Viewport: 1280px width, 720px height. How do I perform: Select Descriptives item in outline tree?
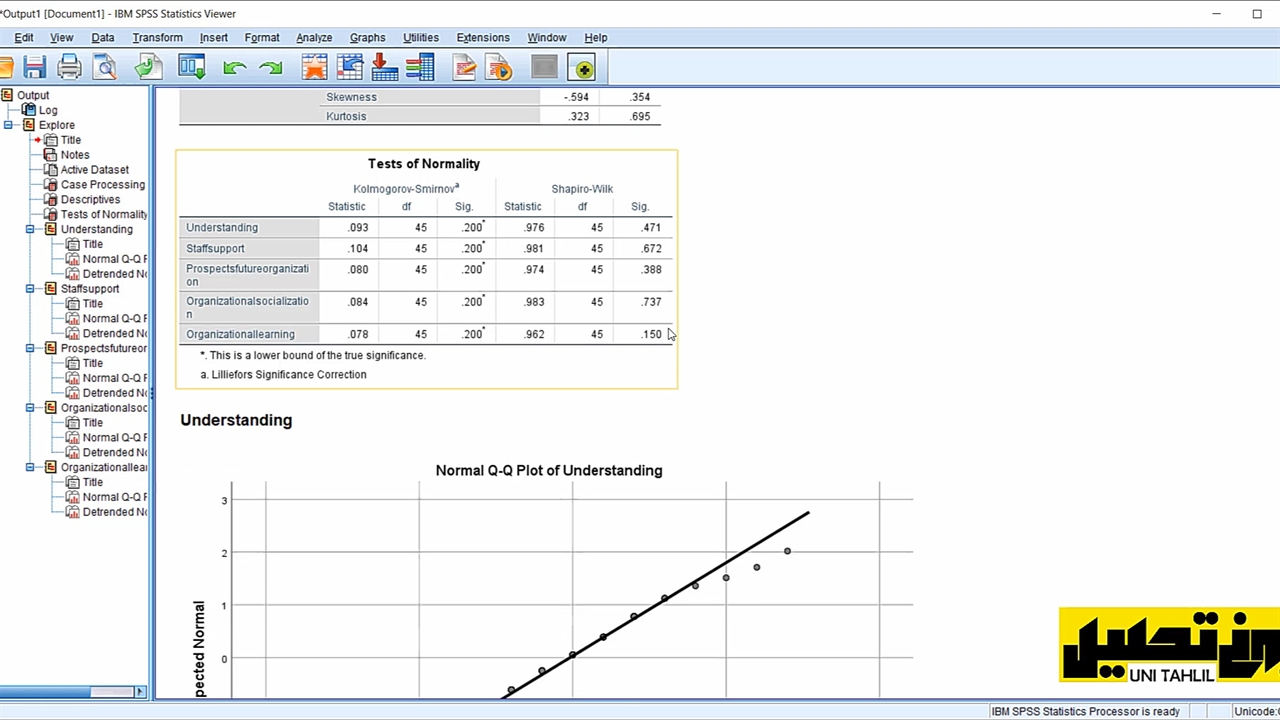[90, 199]
